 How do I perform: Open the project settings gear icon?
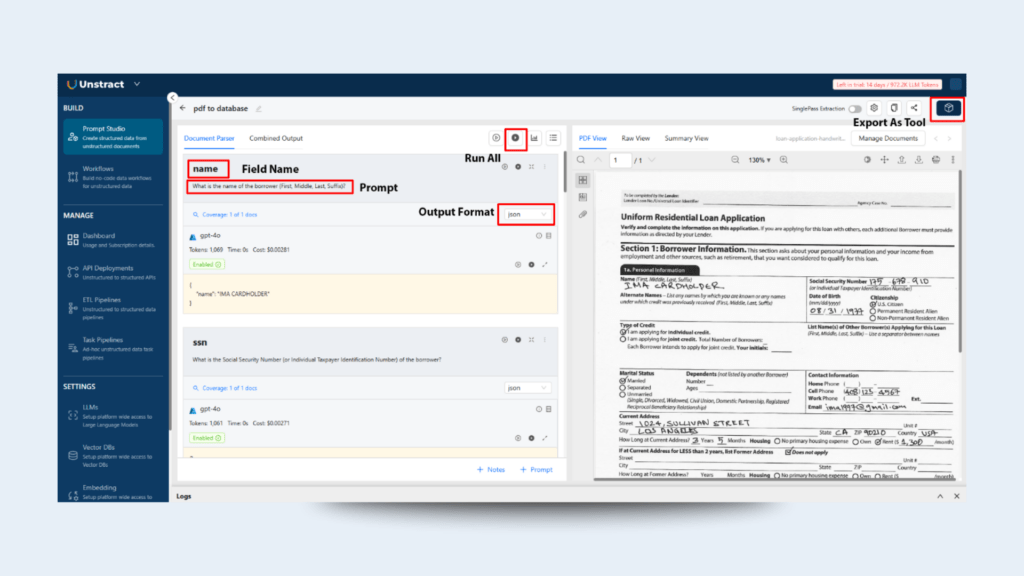click(873, 109)
